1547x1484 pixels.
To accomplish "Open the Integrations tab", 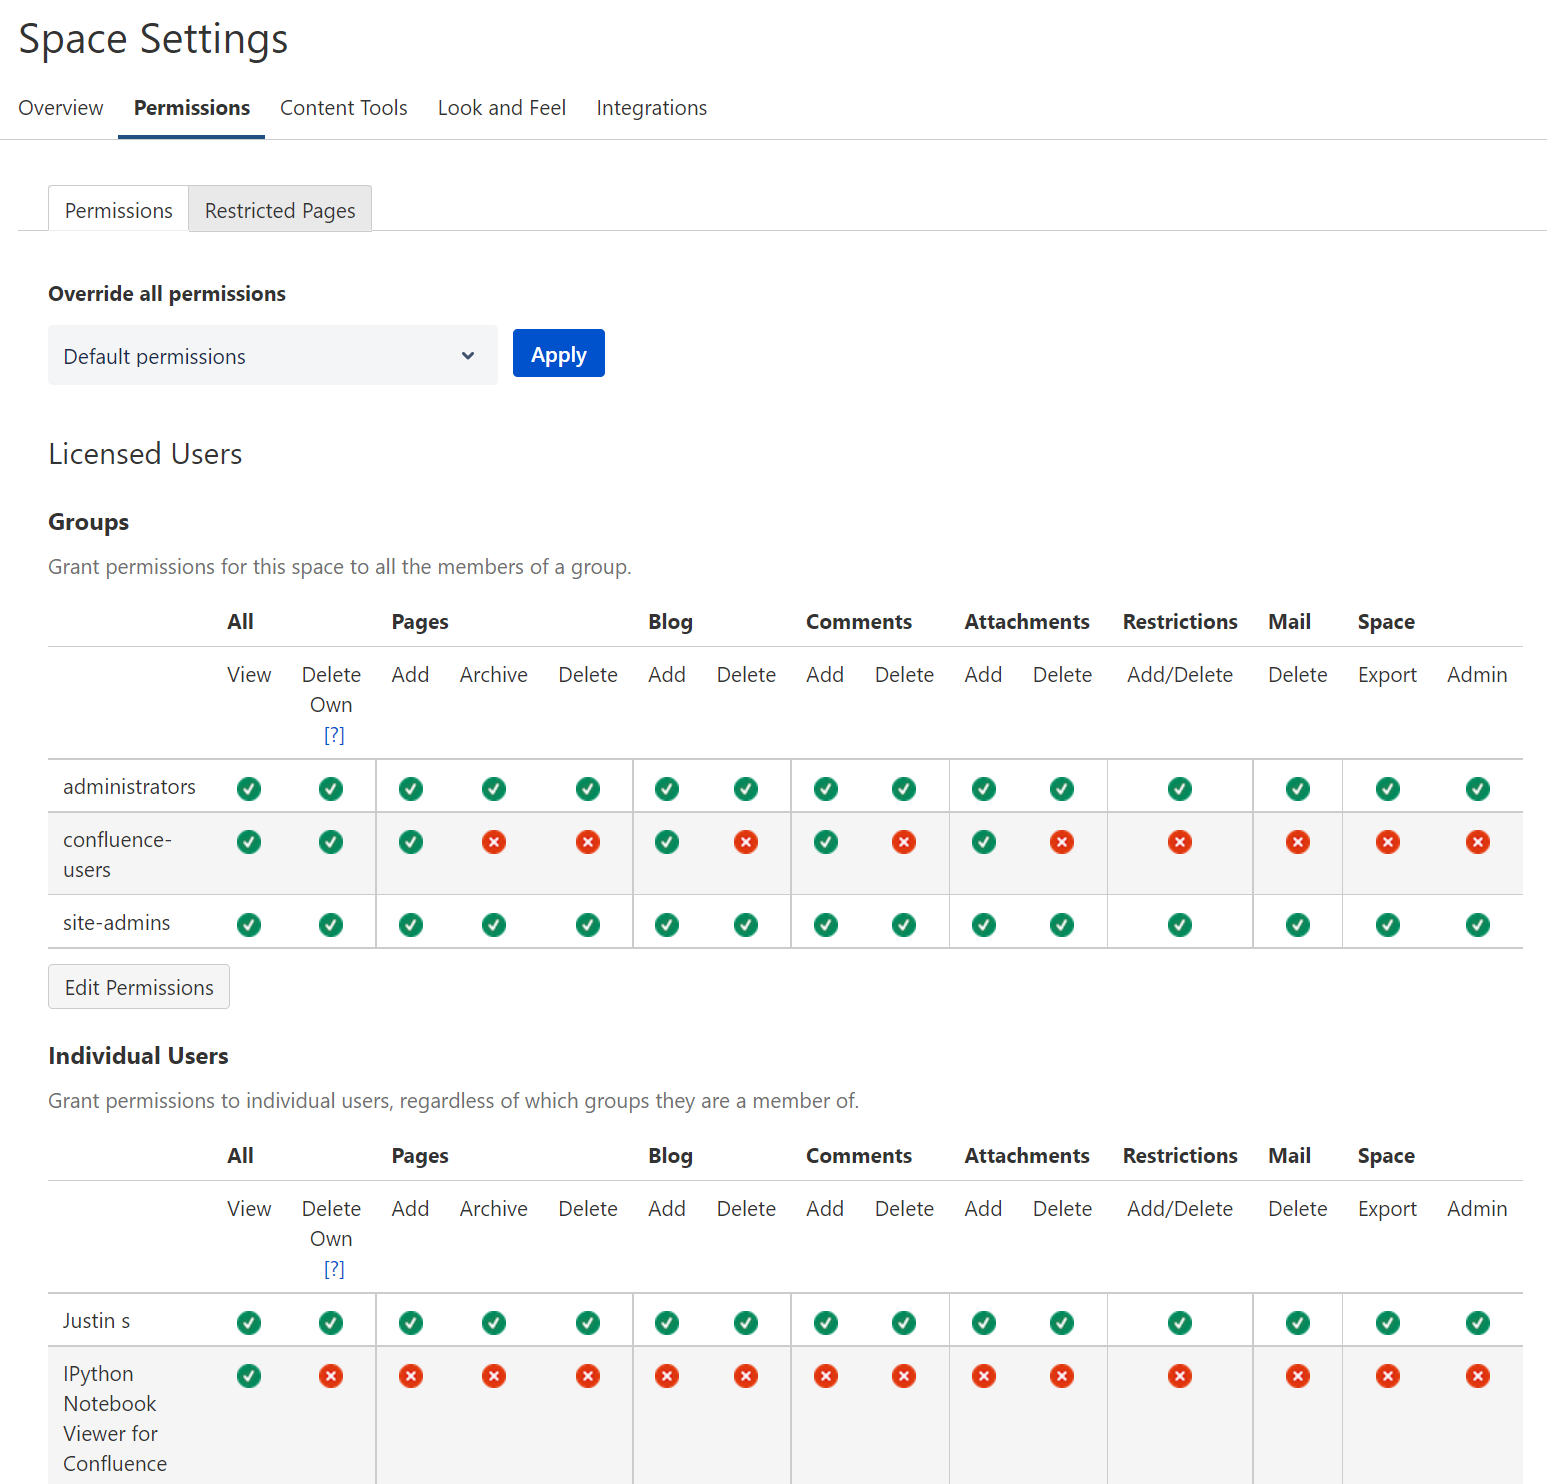I will [x=651, y=108].
